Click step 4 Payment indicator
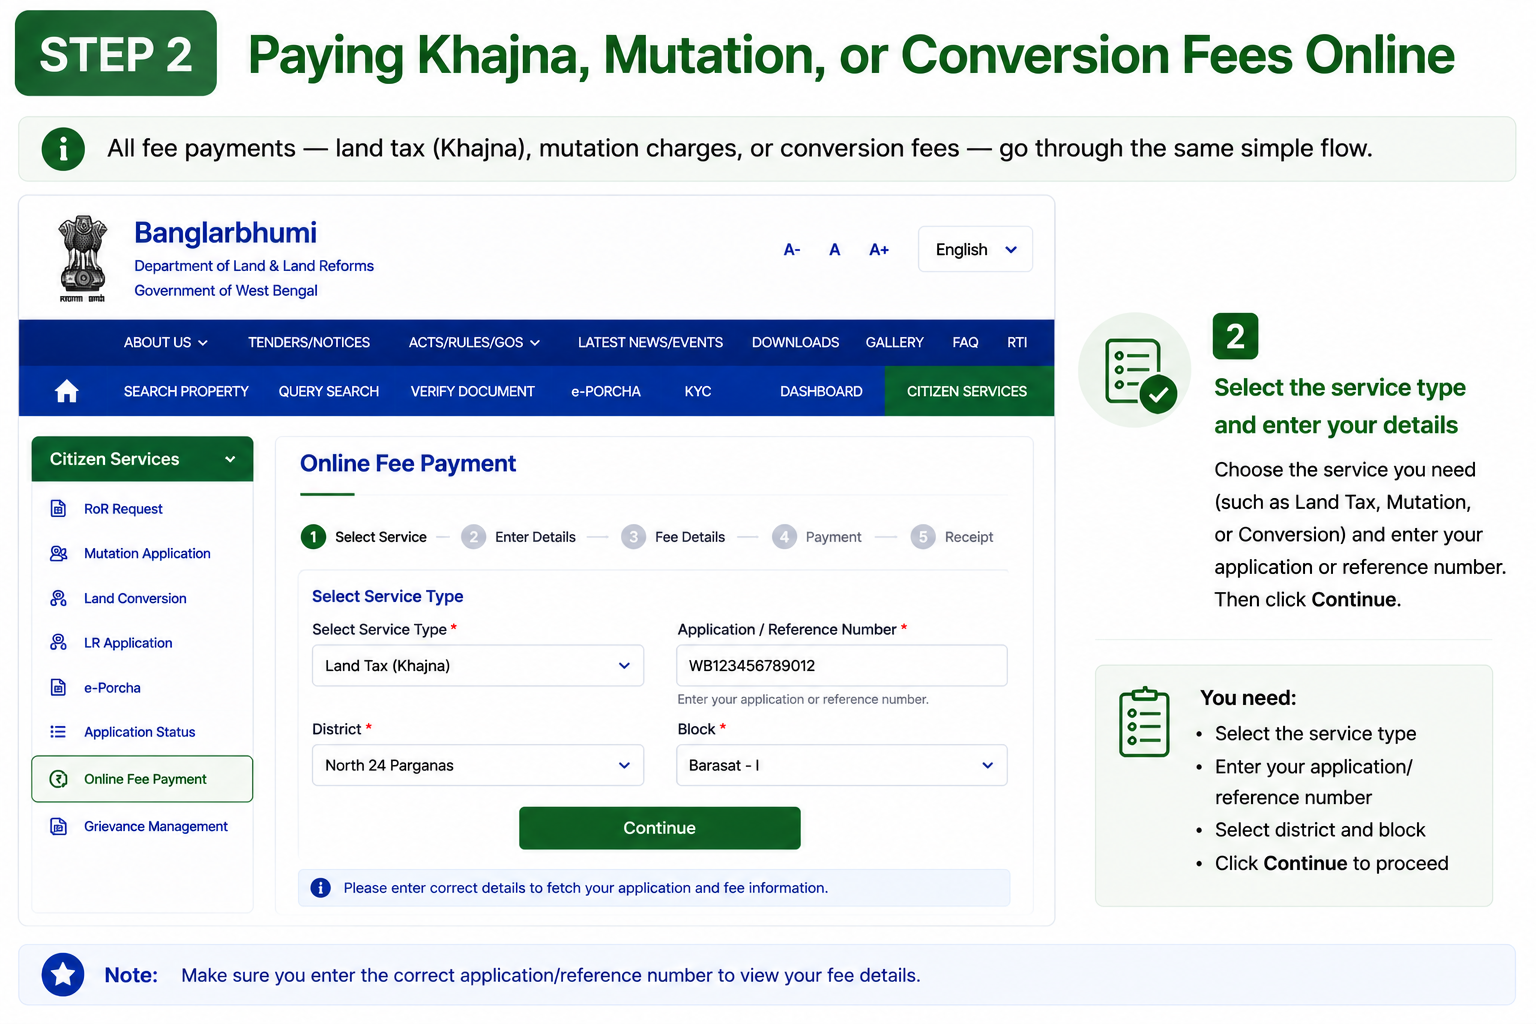1536x1024 pixels. pos(817,537)
